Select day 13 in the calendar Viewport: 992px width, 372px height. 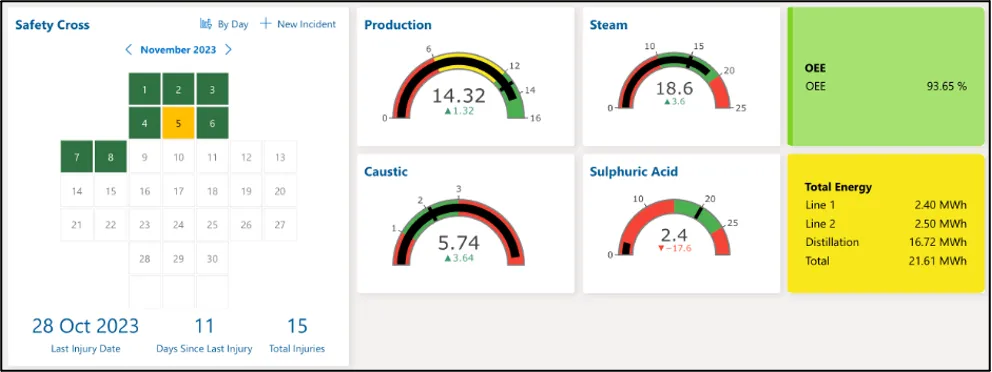click(x=280, y=157)
